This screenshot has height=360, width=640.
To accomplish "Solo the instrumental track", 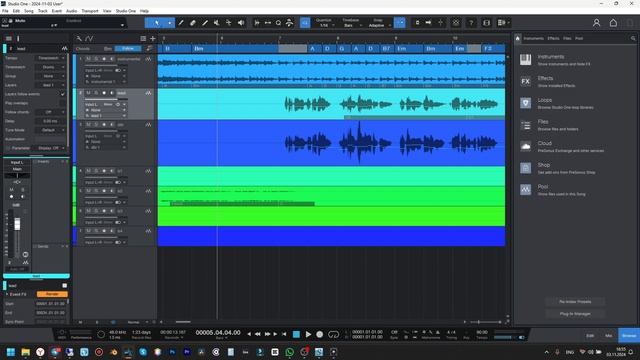I will 96,59.
